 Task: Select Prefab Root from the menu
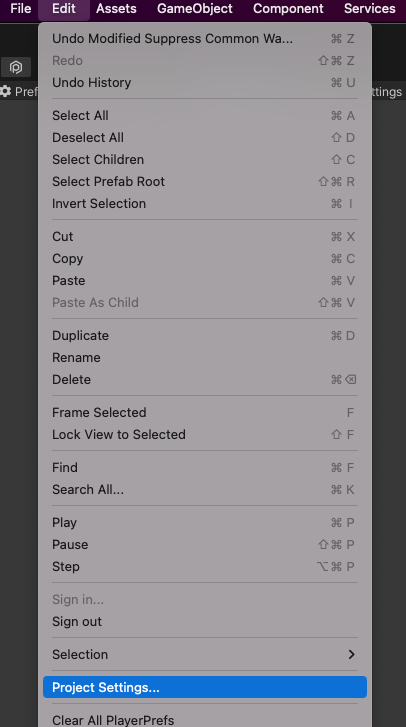[204, 181]
